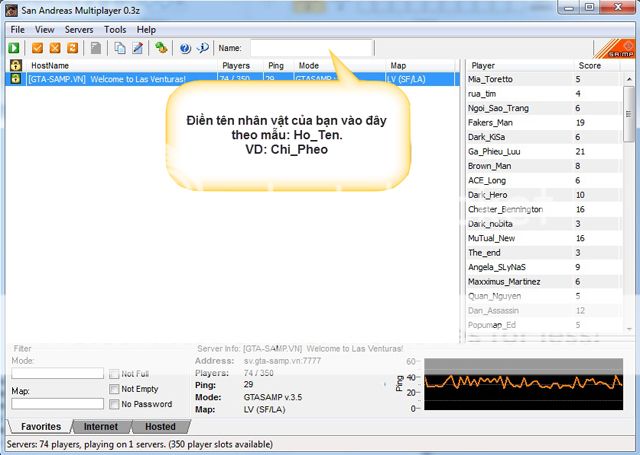Click the orange Refresh Server icon
The image size is (640, 455).
72,47
